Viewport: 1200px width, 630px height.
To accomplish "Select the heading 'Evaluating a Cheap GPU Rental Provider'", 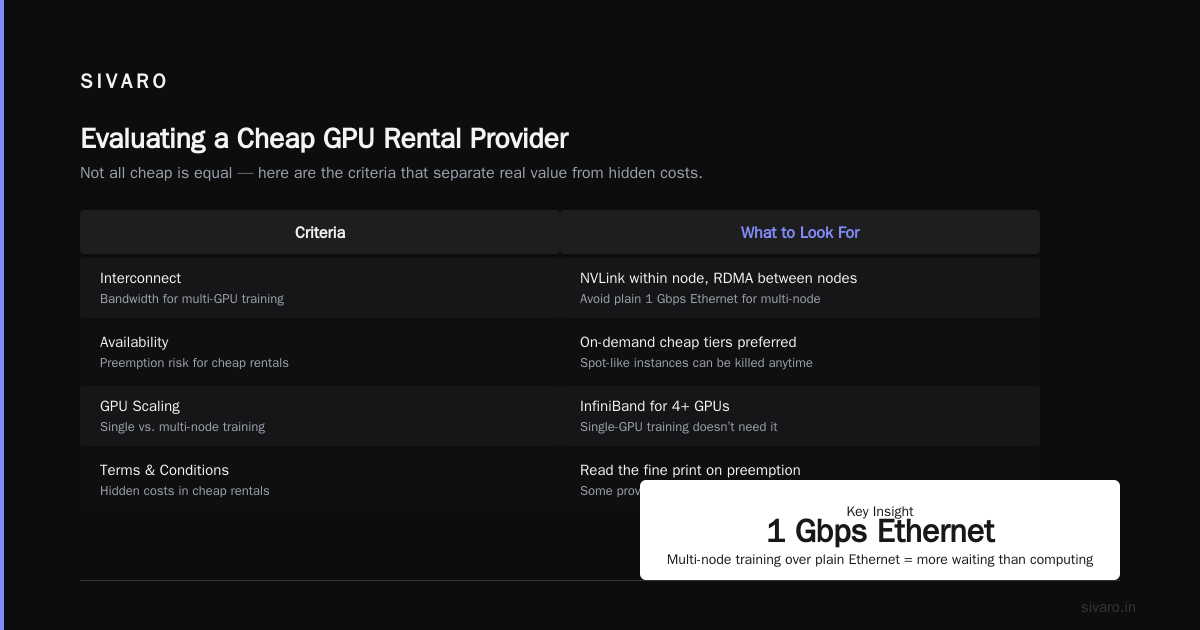I will [x=324, y=138].
